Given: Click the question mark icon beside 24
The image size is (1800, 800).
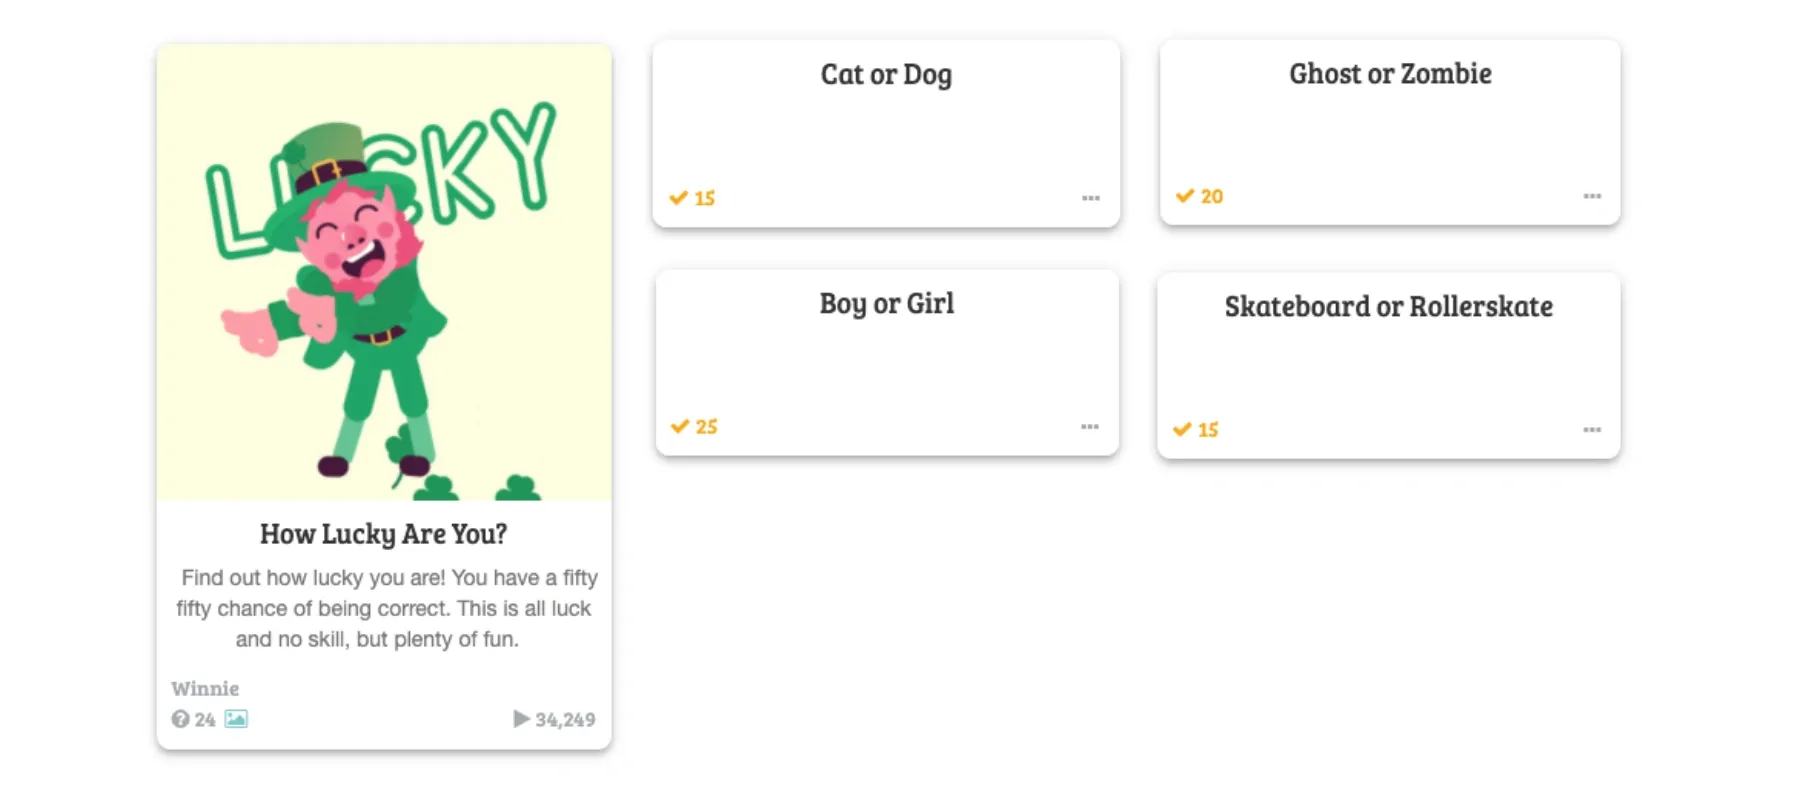Looking at the screenshot, I should [x=180, y=719].
